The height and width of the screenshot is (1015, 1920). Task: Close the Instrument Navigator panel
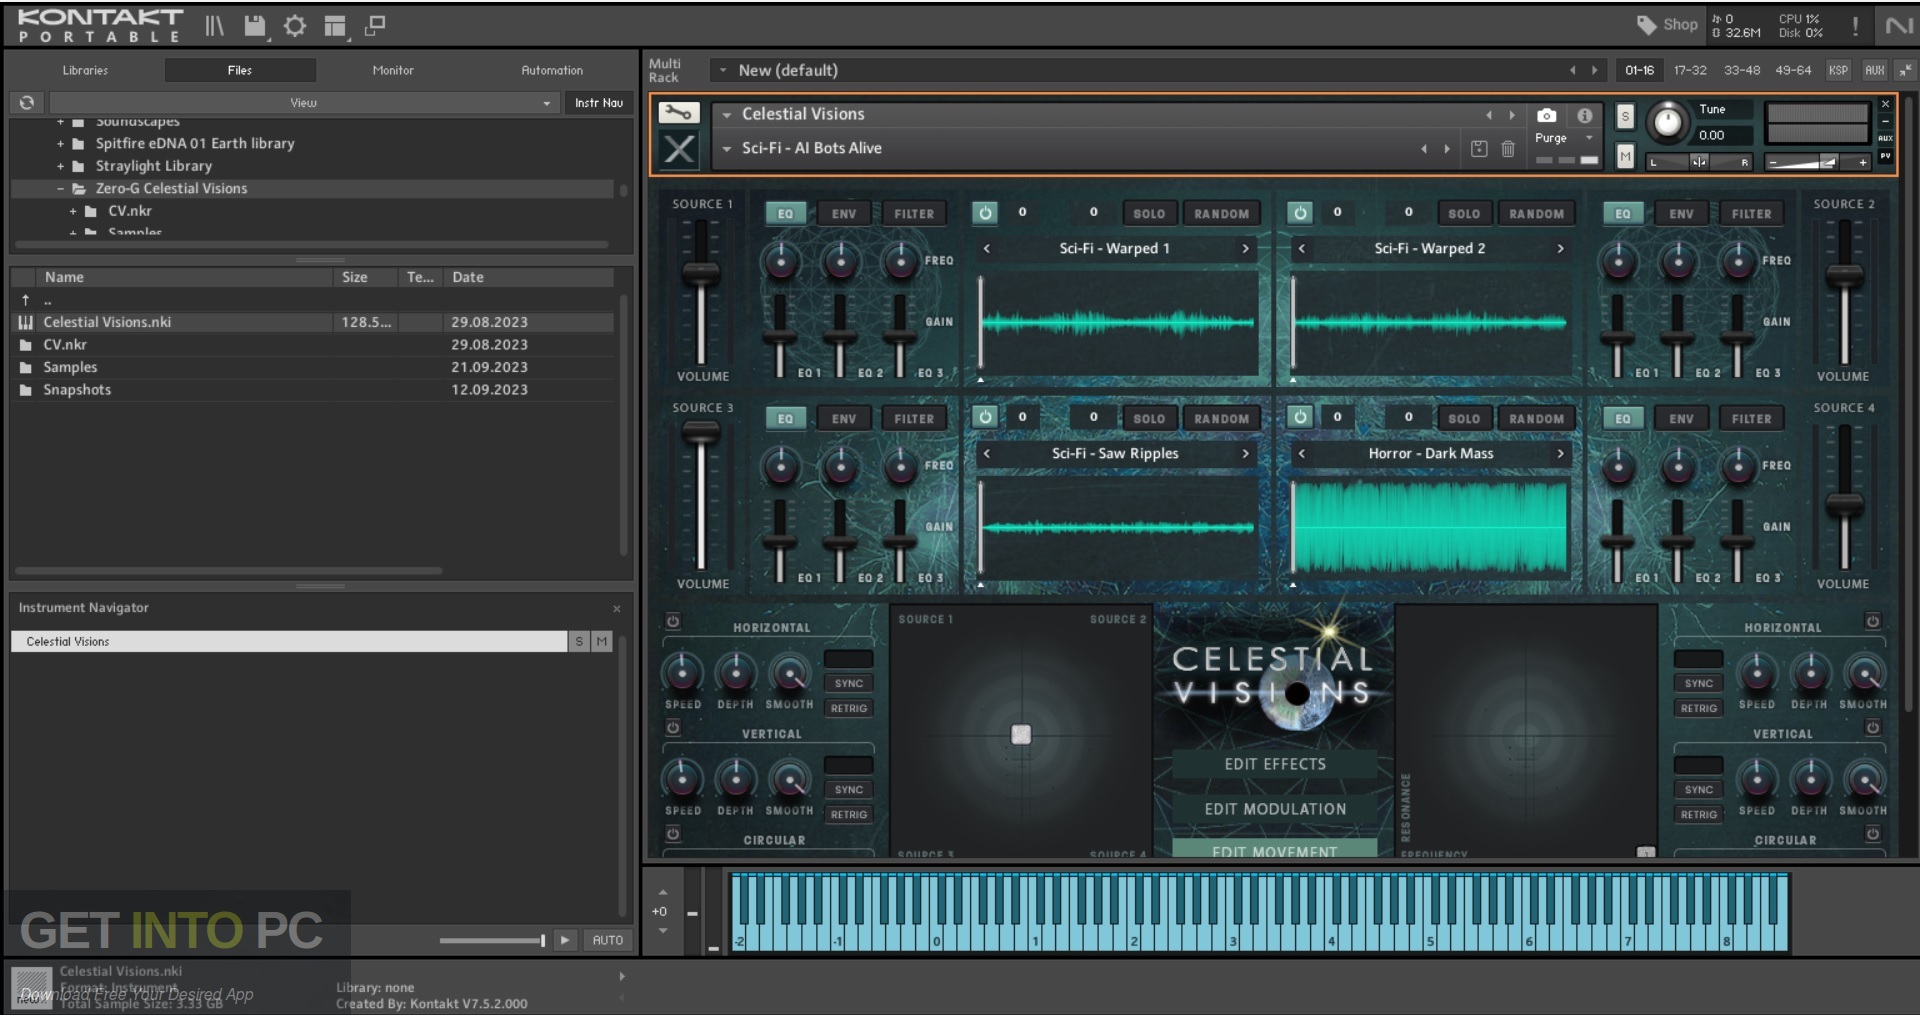617,608
